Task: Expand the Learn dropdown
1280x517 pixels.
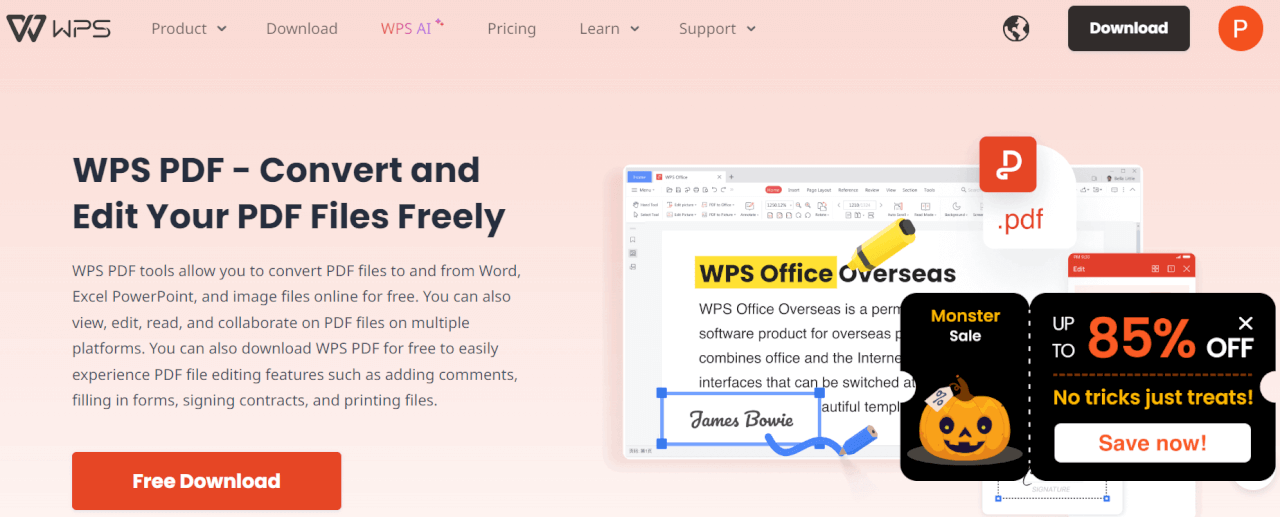Action: click(609, 29)
